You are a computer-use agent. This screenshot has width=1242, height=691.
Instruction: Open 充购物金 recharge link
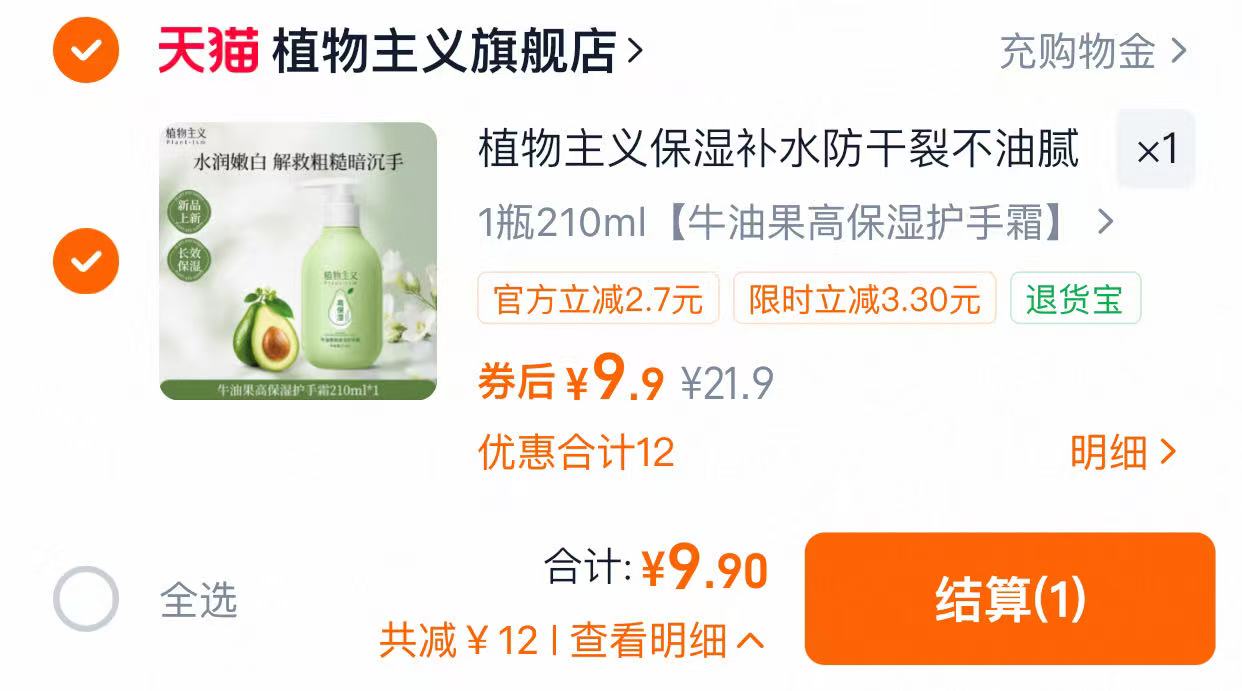1078,51
